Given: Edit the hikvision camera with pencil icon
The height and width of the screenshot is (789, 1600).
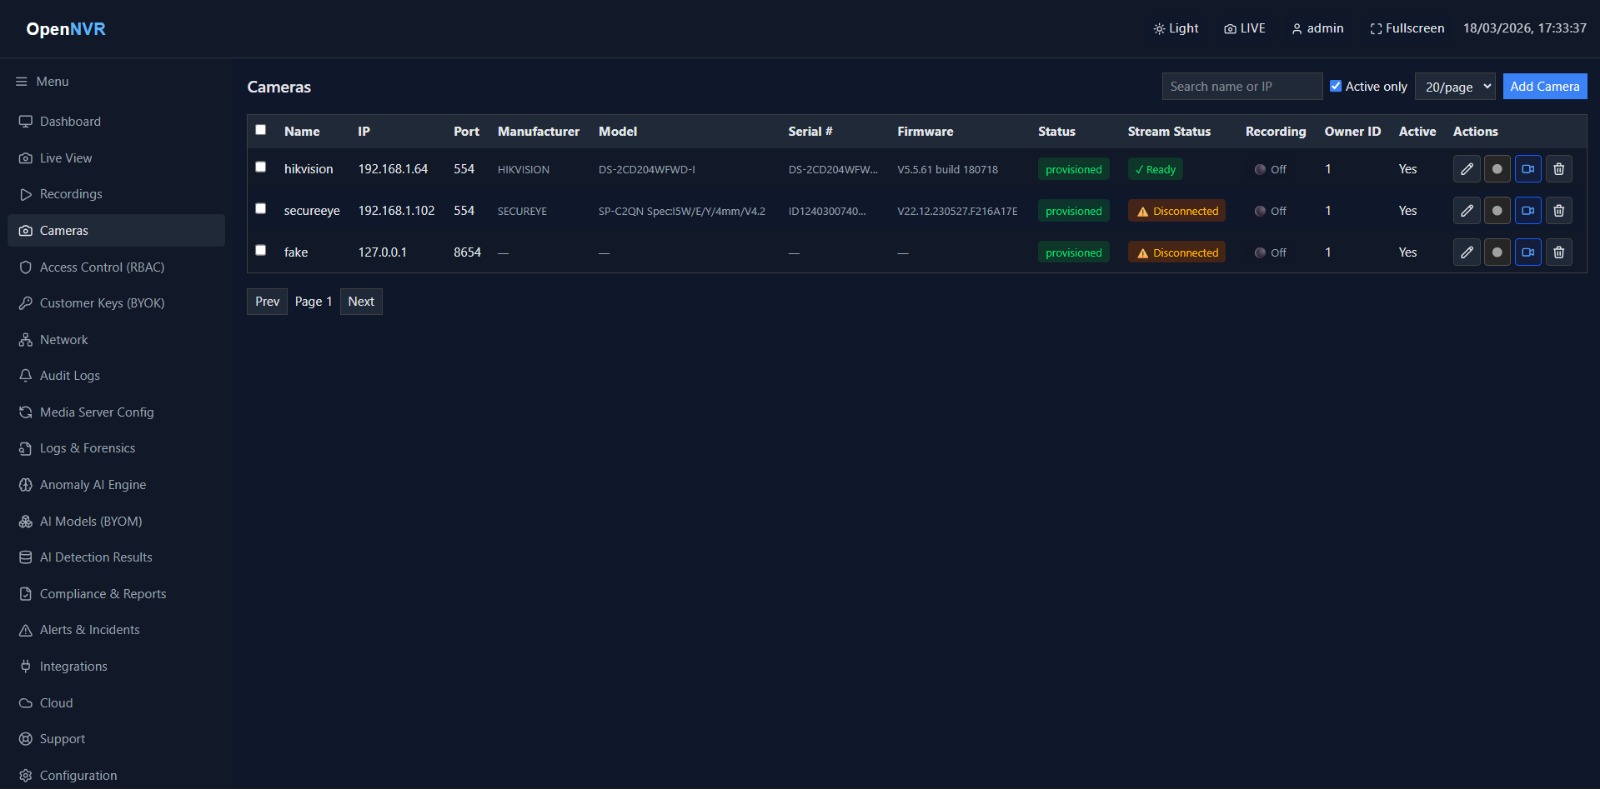Looking at the screenshot, I should pos(1466,169).
